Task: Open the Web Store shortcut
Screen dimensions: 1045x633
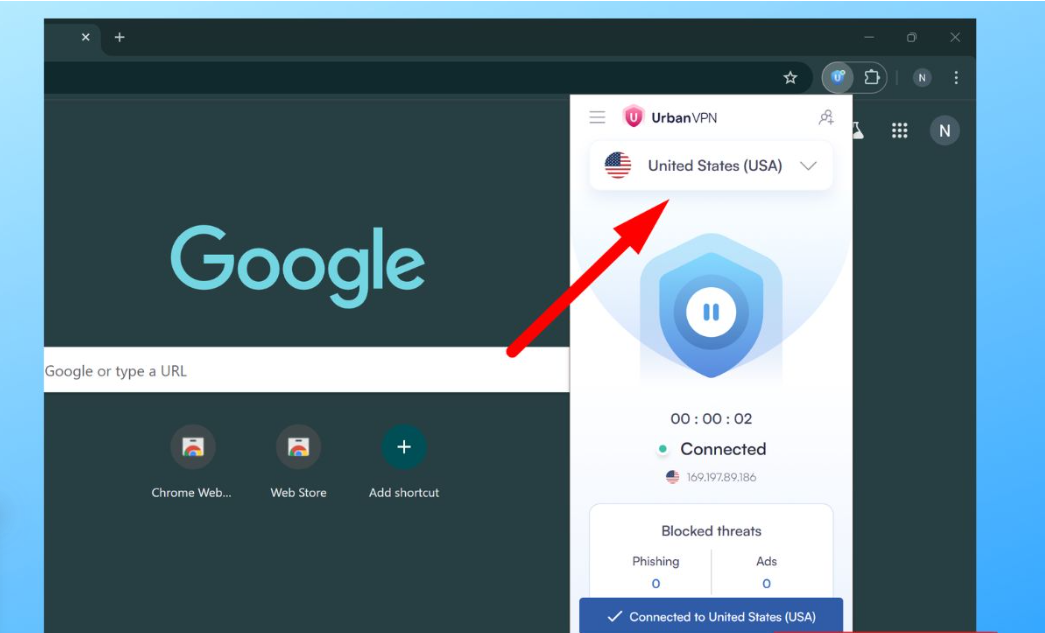Action: point(299,462)
